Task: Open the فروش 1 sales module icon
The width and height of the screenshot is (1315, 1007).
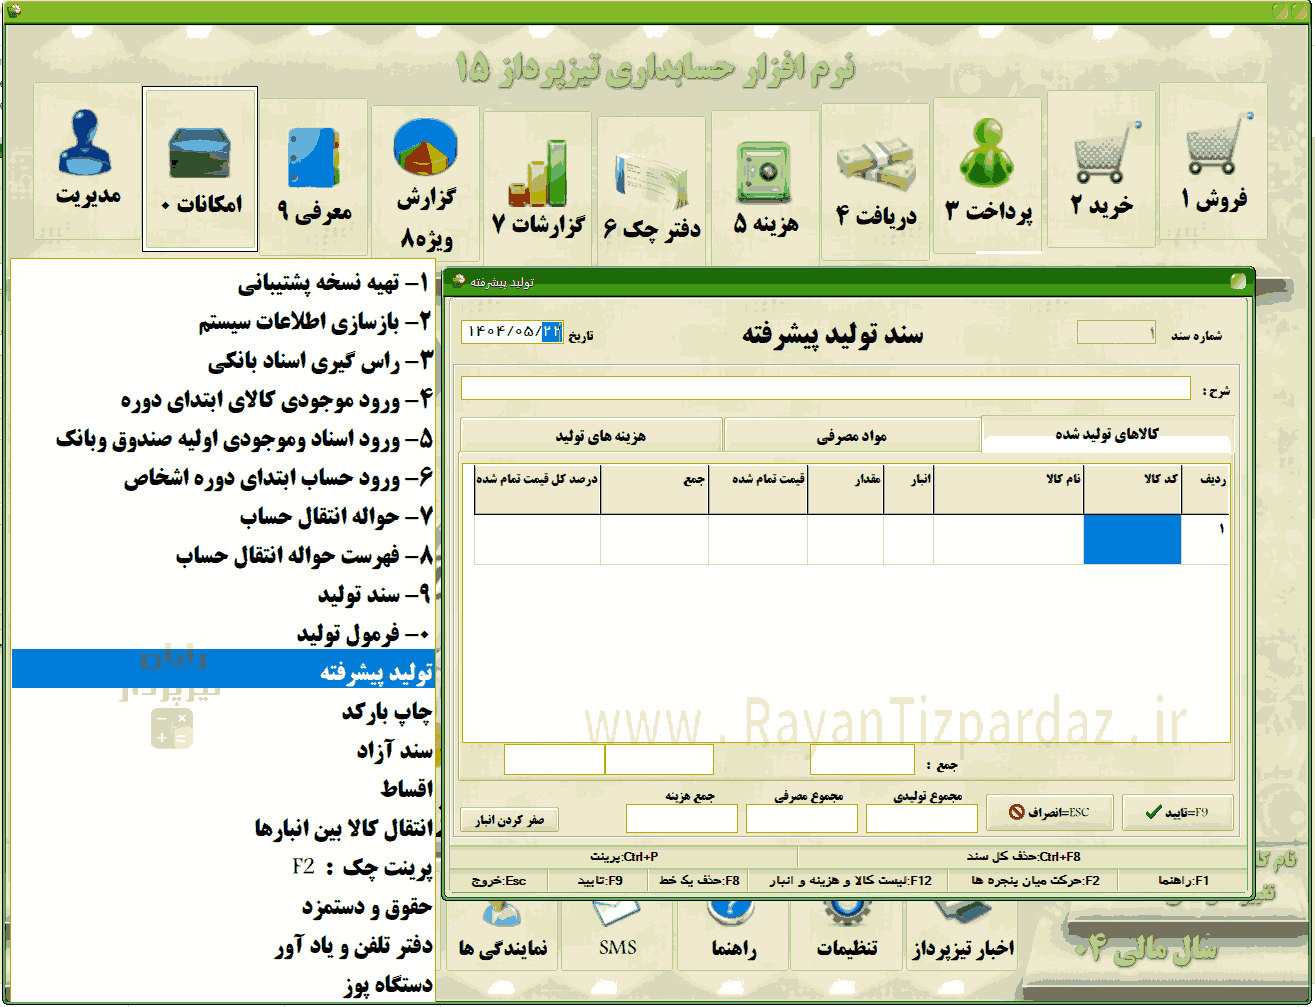Action: (1214, 161)
